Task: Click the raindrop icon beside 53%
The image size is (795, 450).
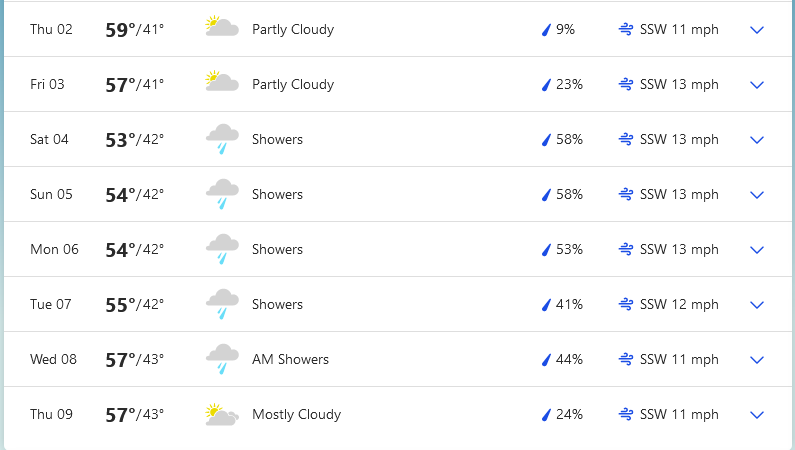Action: tap(546, 250)
